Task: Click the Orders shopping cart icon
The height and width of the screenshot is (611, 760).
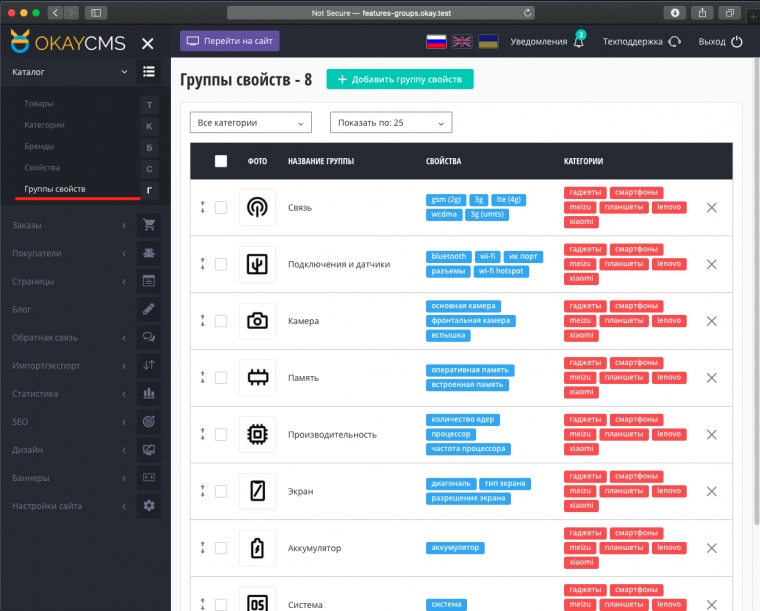Action: point(149,225)
